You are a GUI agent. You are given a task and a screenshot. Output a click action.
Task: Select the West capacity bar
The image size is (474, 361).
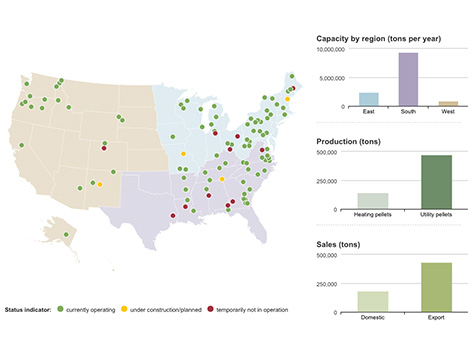pos(448,104)
